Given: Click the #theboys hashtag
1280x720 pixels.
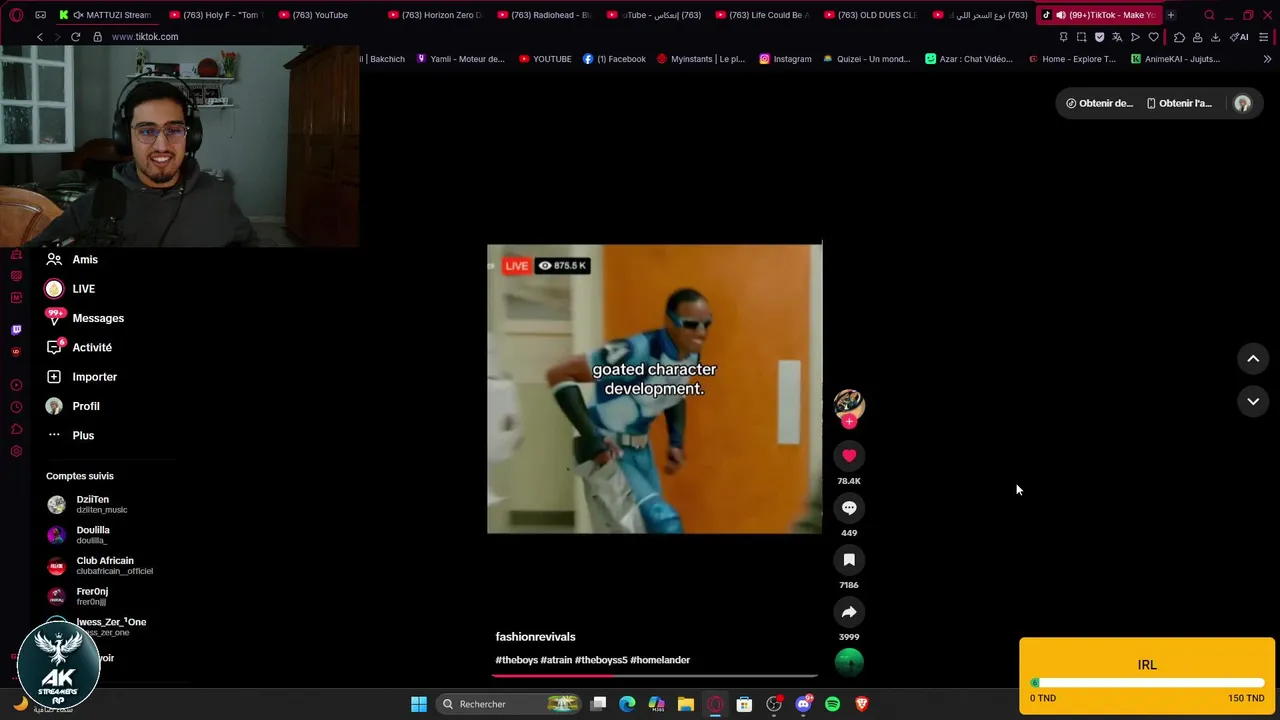Looking at the screenshot, I should tap(516, 660).
